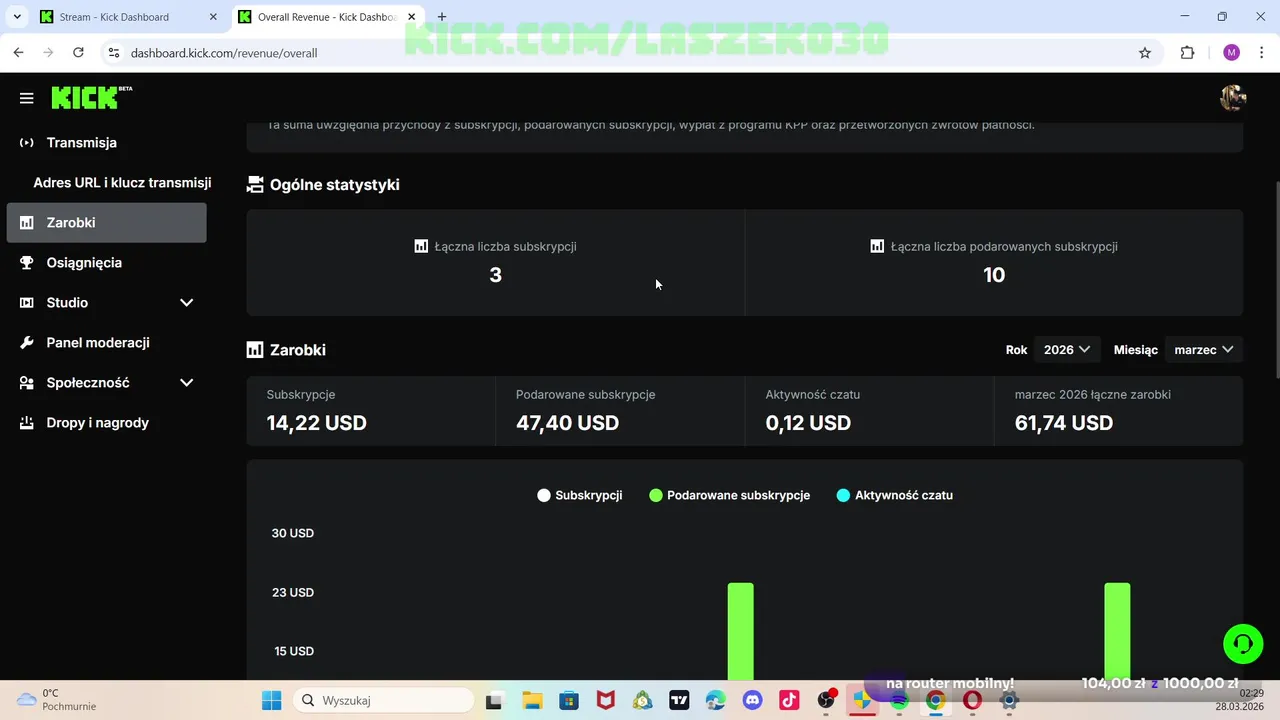Click icon beside Łączna liczba podarowanych subskrypcji

coord(877,246)
